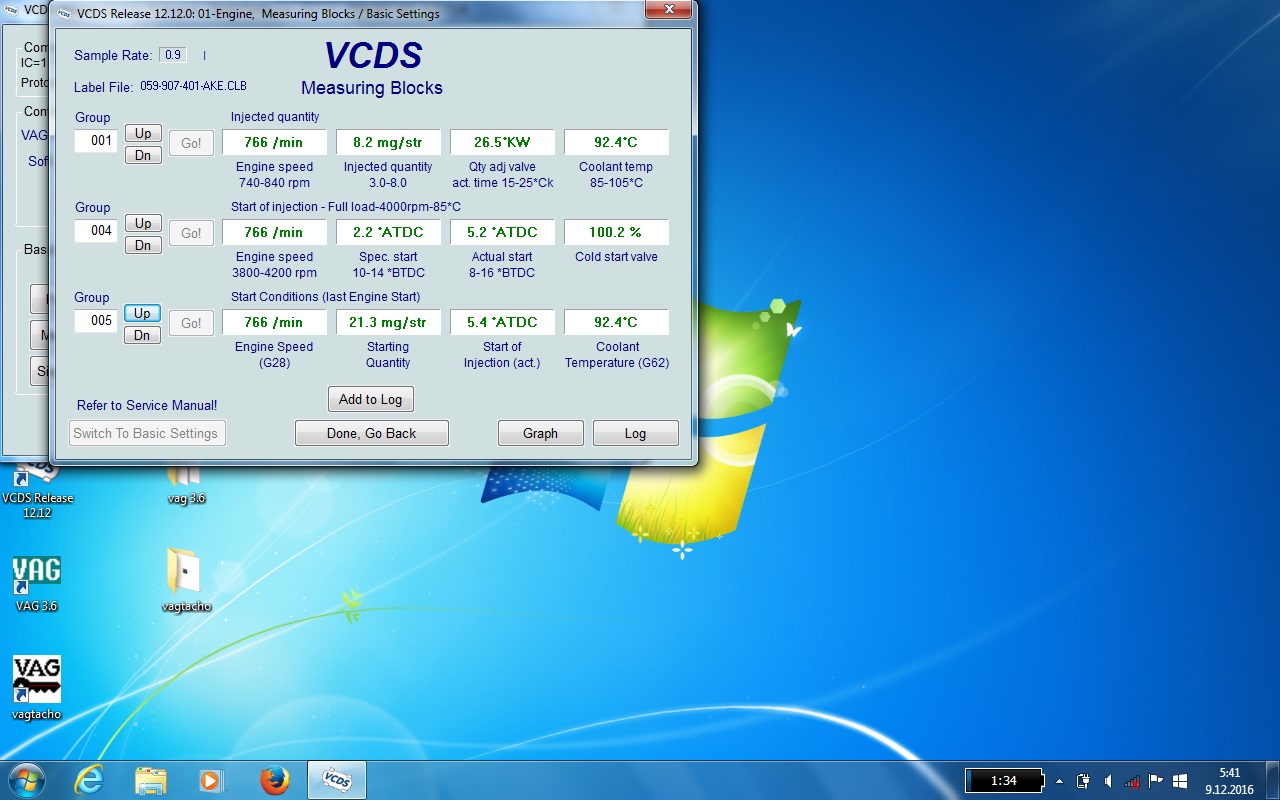Select the VCDS taskbar button
Image resolution: width=1280 pixels, height=800 pixels.
pos(336,780)
